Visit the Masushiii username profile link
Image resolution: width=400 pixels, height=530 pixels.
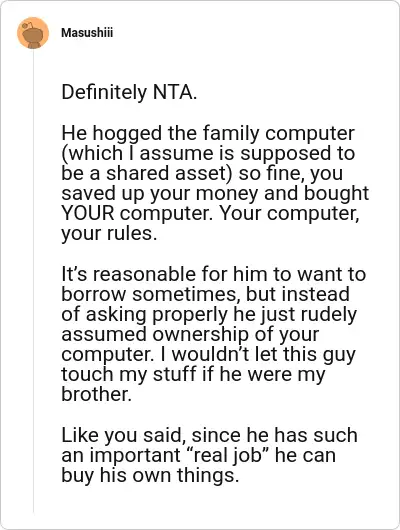pyautogui.click(x=87, y=33)
